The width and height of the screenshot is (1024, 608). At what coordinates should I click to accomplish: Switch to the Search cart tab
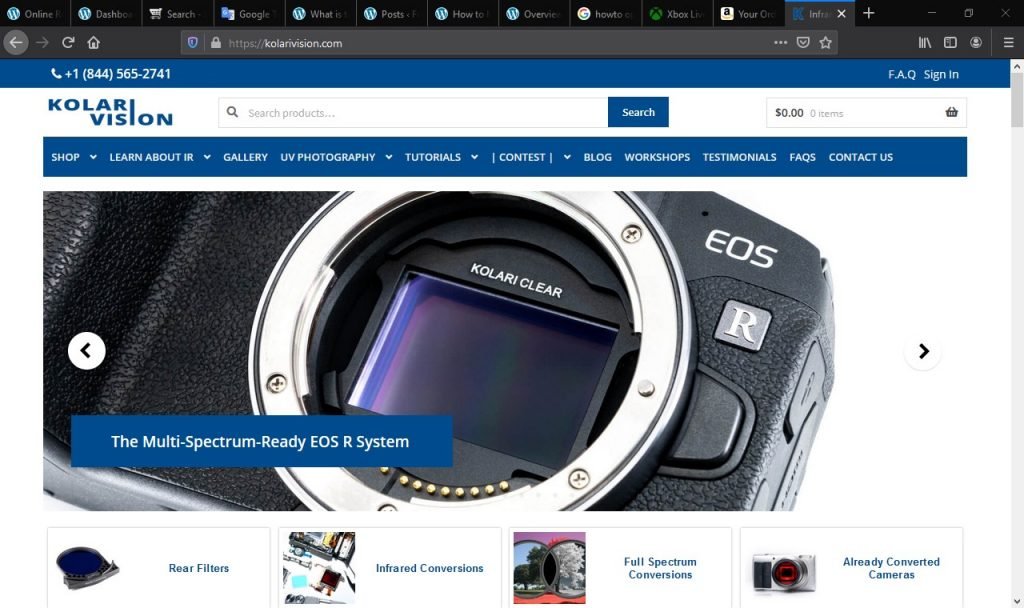click(x=178, y=14)
